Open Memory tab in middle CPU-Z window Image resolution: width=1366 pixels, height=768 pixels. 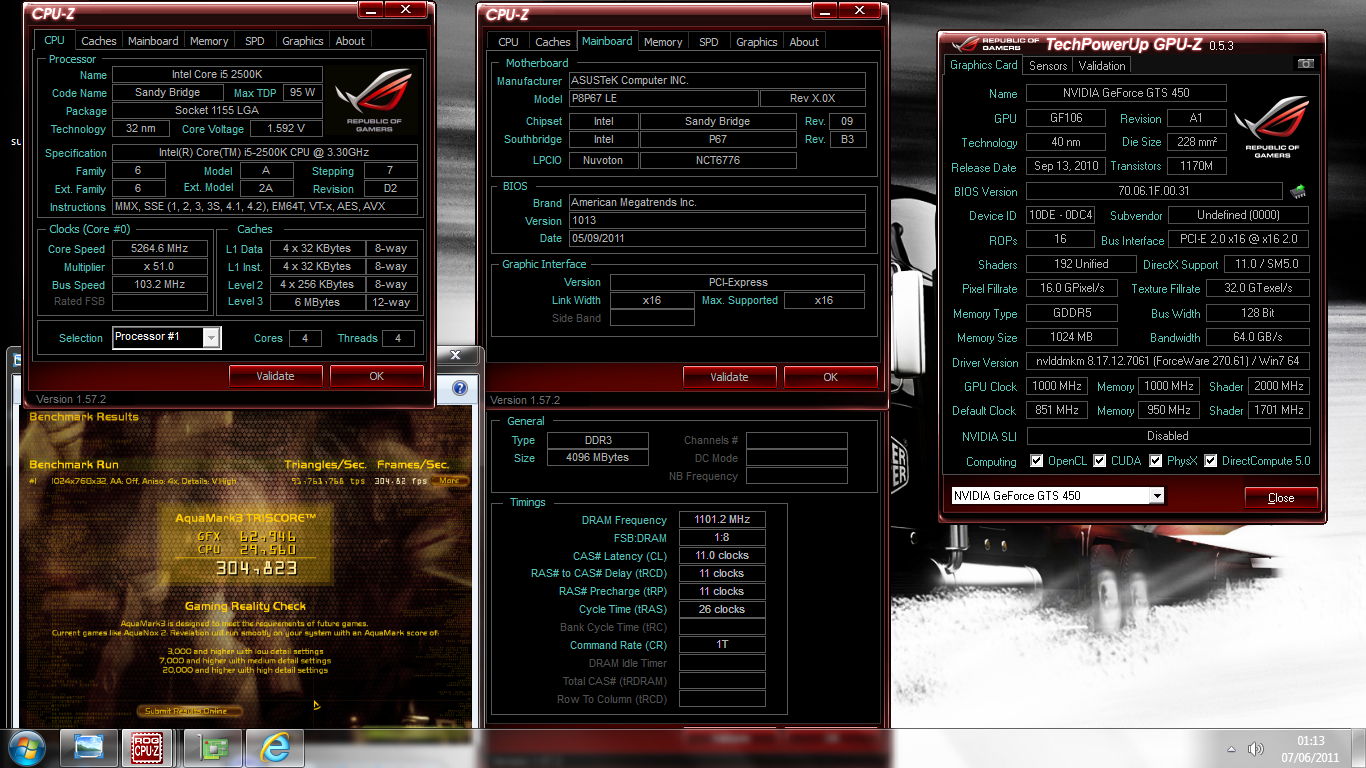click(663, 42)
